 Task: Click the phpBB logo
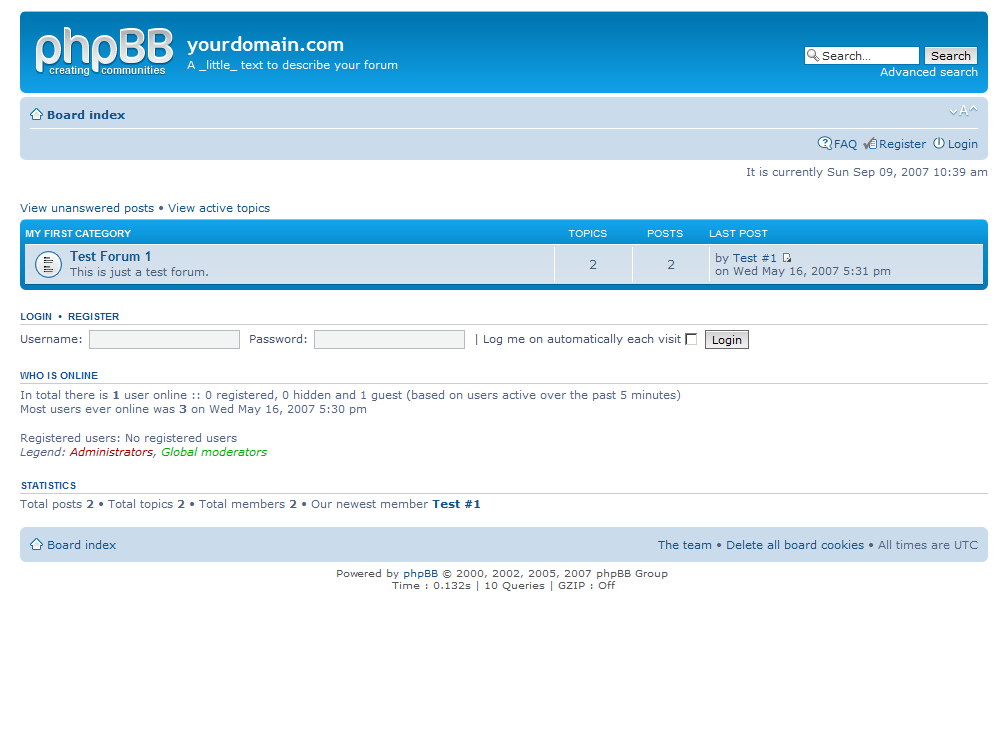pyautogui.click(x=103, y=52)
